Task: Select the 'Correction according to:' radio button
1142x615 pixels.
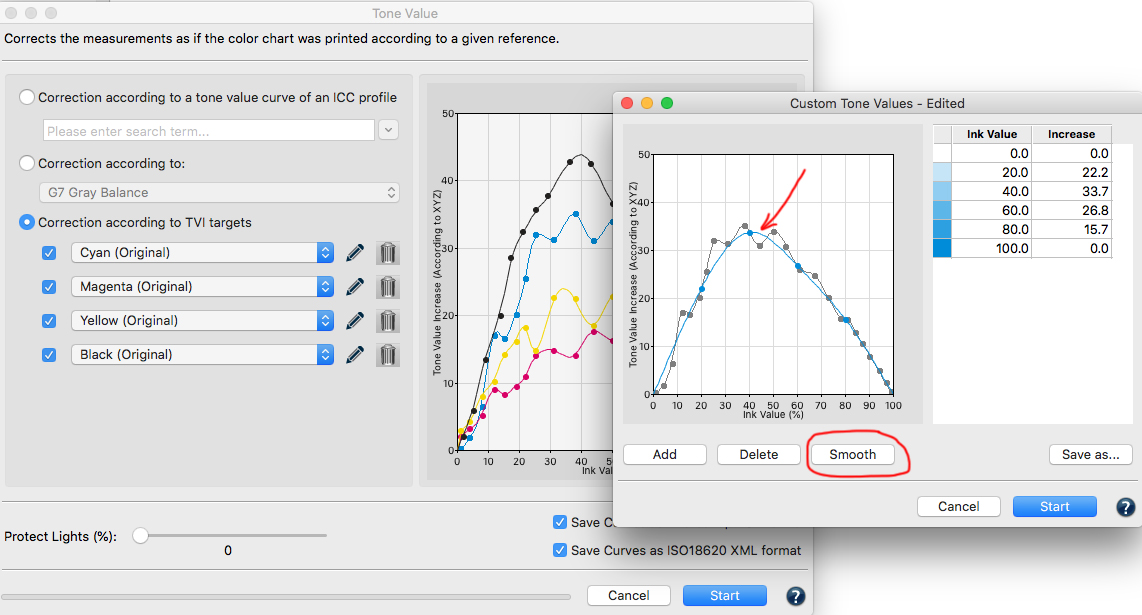Action: [x=27, y=163]
